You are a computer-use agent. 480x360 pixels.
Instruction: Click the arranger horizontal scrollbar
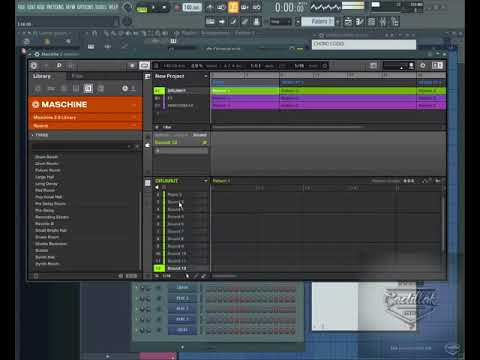pos(288,127)
